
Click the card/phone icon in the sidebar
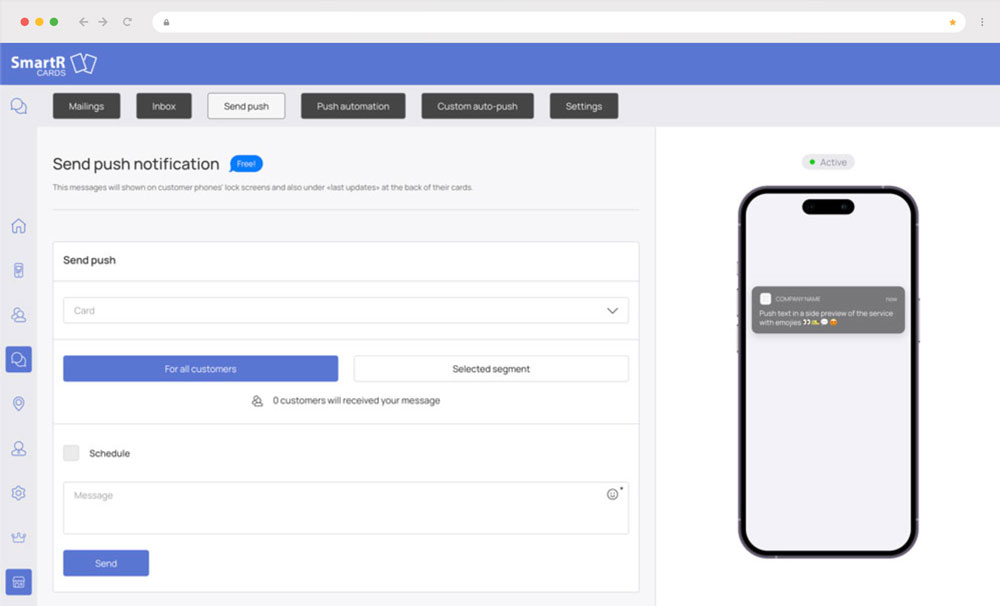pyautogui.click(x=18, y=270)
